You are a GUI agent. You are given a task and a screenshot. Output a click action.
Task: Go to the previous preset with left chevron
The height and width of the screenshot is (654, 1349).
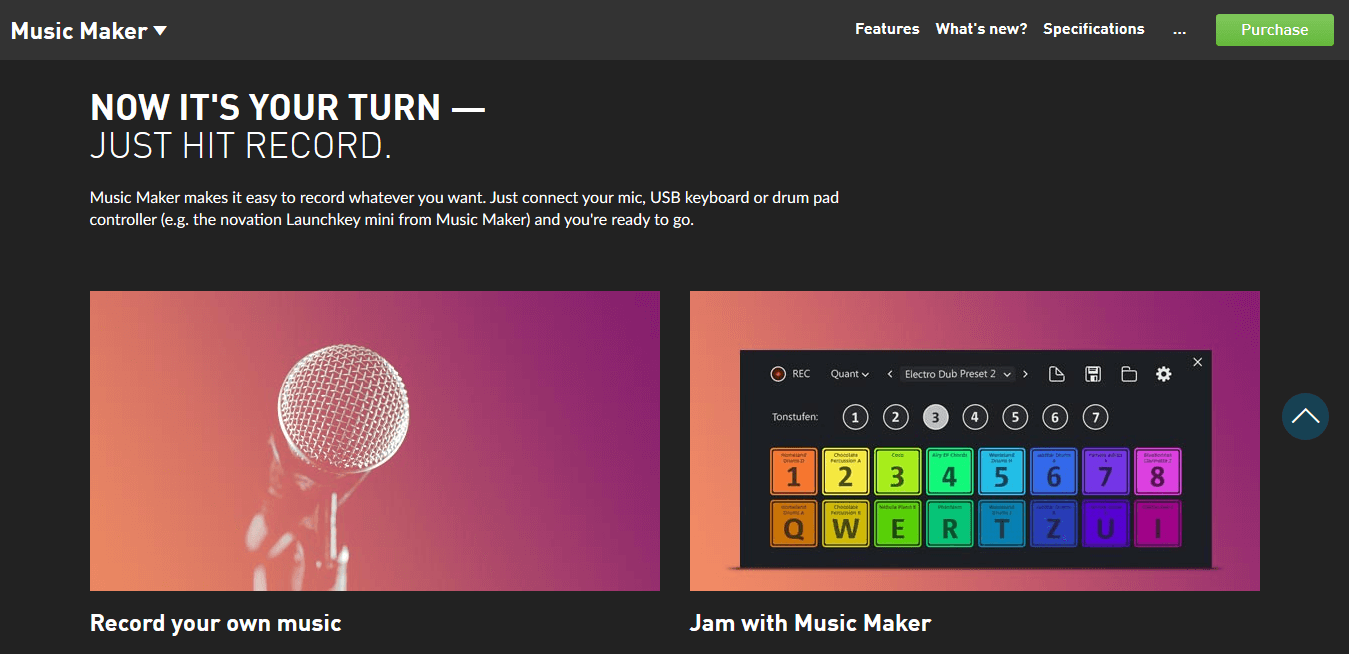pyautogui.click(x=890, y=374)
